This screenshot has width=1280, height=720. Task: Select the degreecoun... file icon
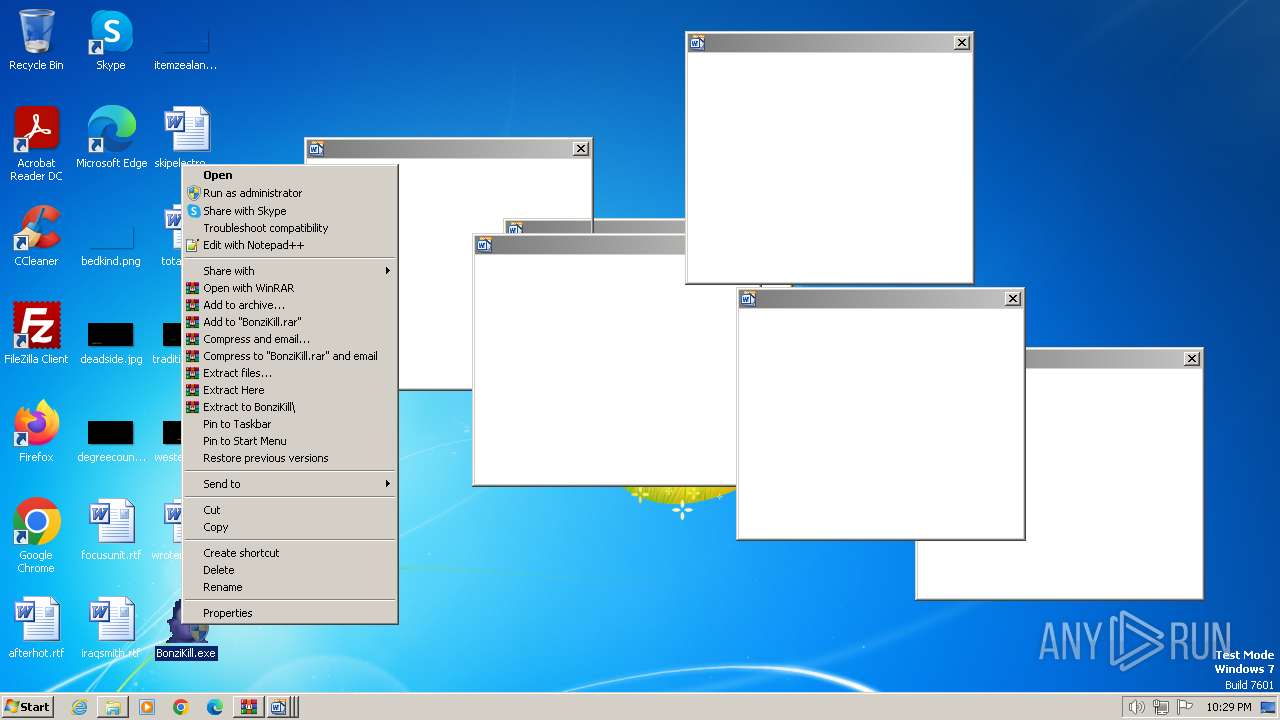111,439
